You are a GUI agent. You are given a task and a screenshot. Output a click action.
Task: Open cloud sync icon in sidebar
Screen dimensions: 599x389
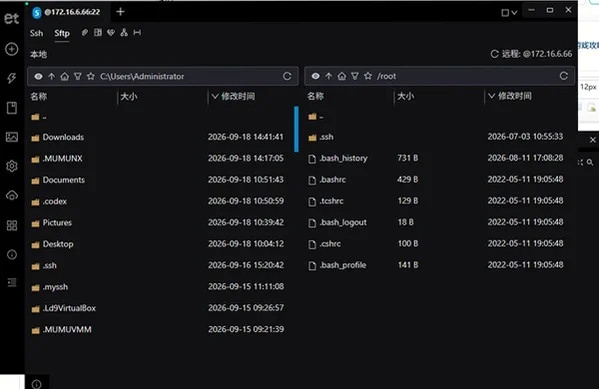[x=12, y=195]
